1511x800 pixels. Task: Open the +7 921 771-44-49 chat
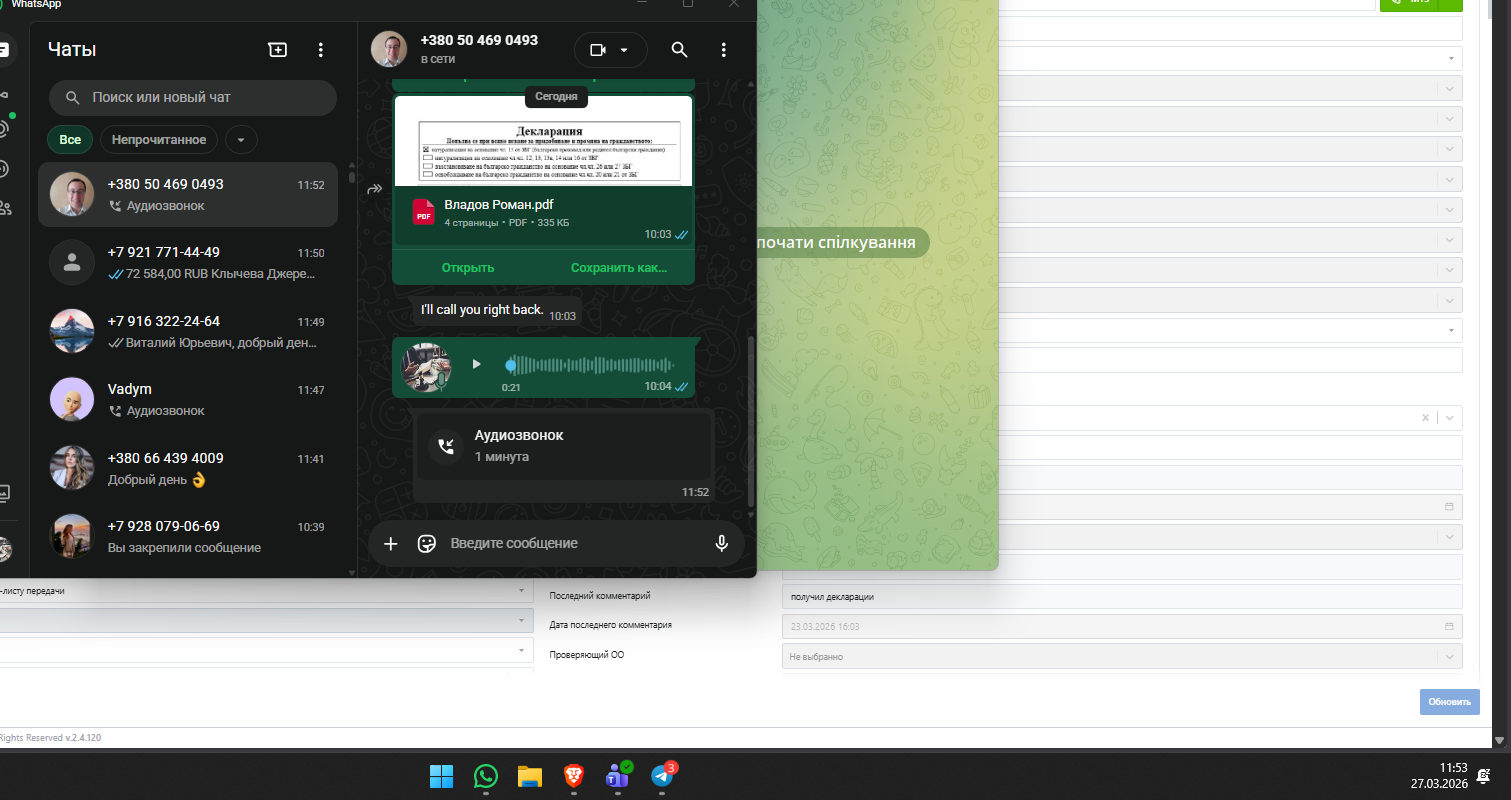click(x=188, y=263)
